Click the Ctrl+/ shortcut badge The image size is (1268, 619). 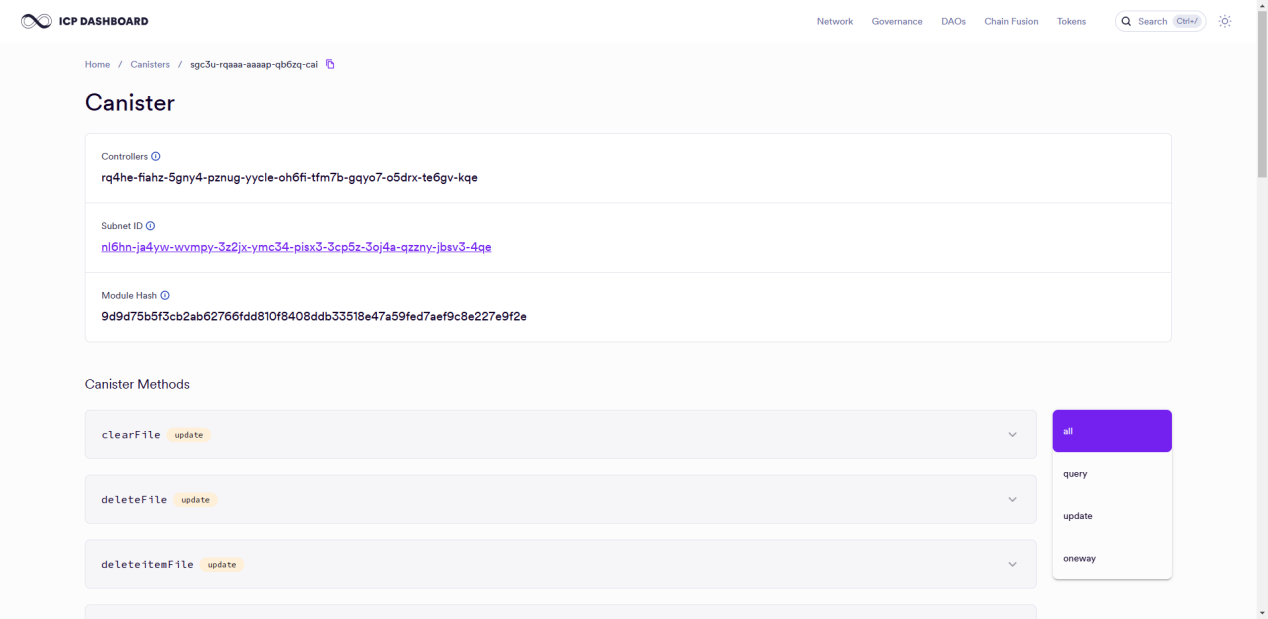[x=1187, y=21]
